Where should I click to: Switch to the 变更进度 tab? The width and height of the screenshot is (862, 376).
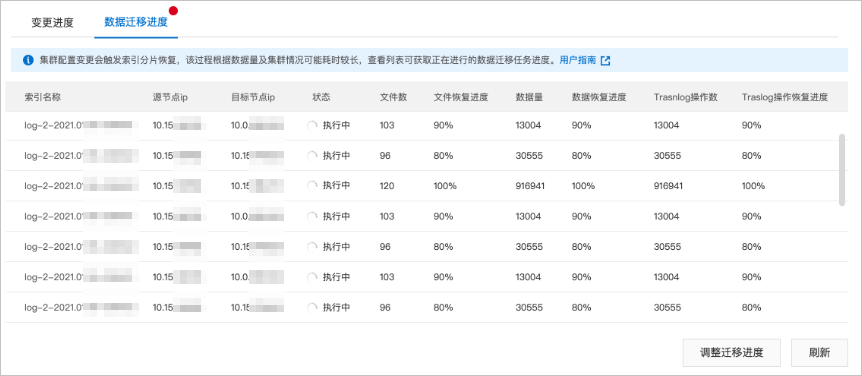point(52,23)
